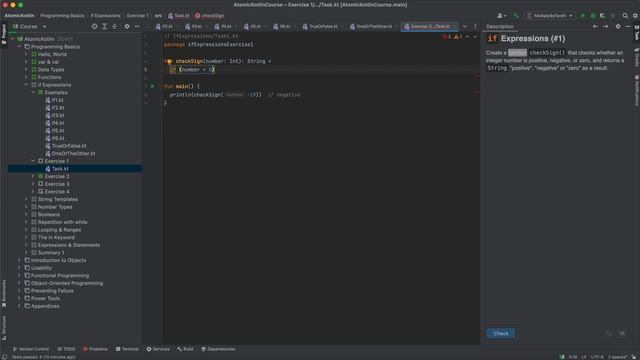The width and height of the screenshot is (640, 360).
Task: Select String Templates lesson
Action: [58, 200]
